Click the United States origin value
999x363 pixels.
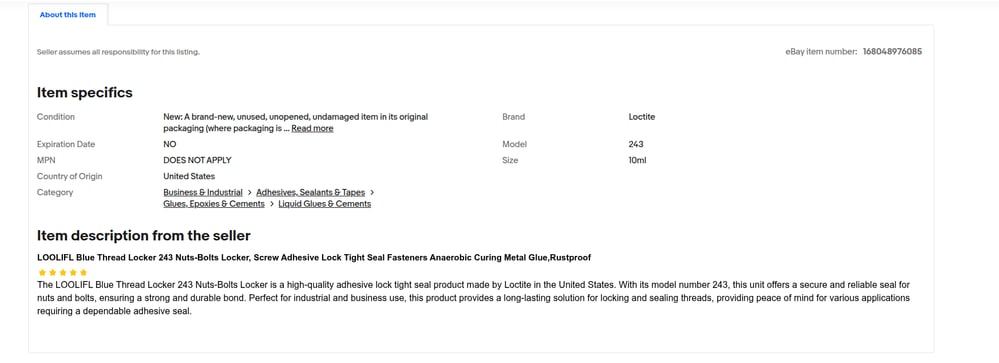click(189, 176)
